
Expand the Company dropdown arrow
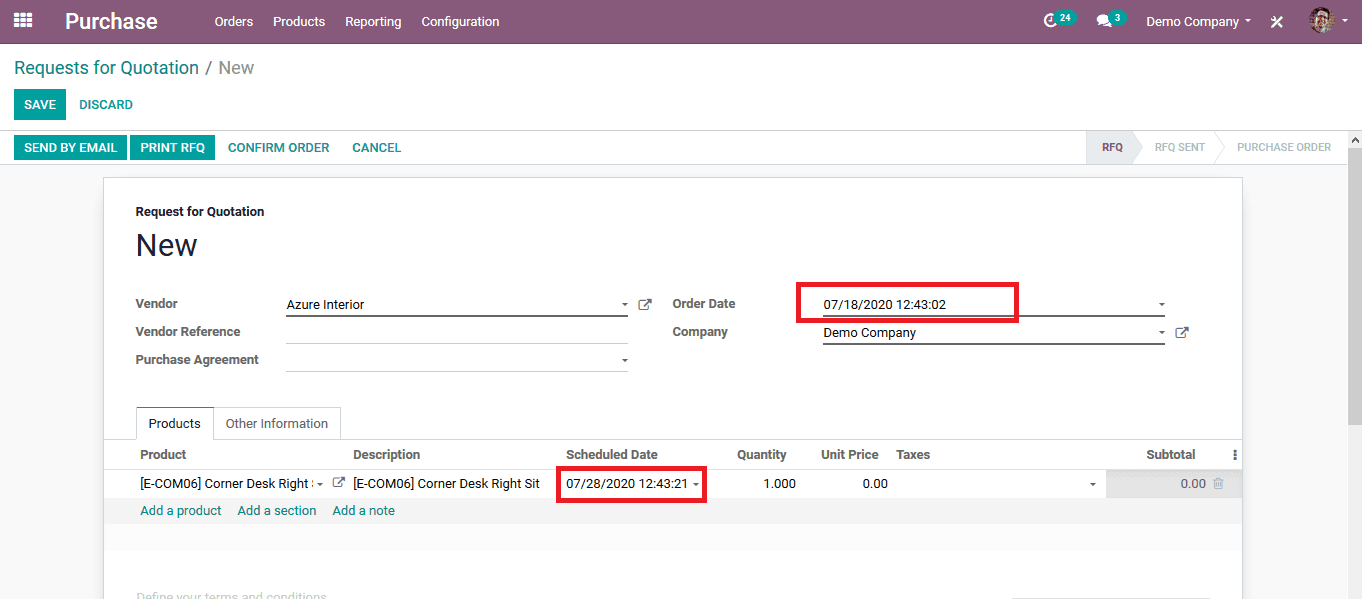click(1161, 333)
